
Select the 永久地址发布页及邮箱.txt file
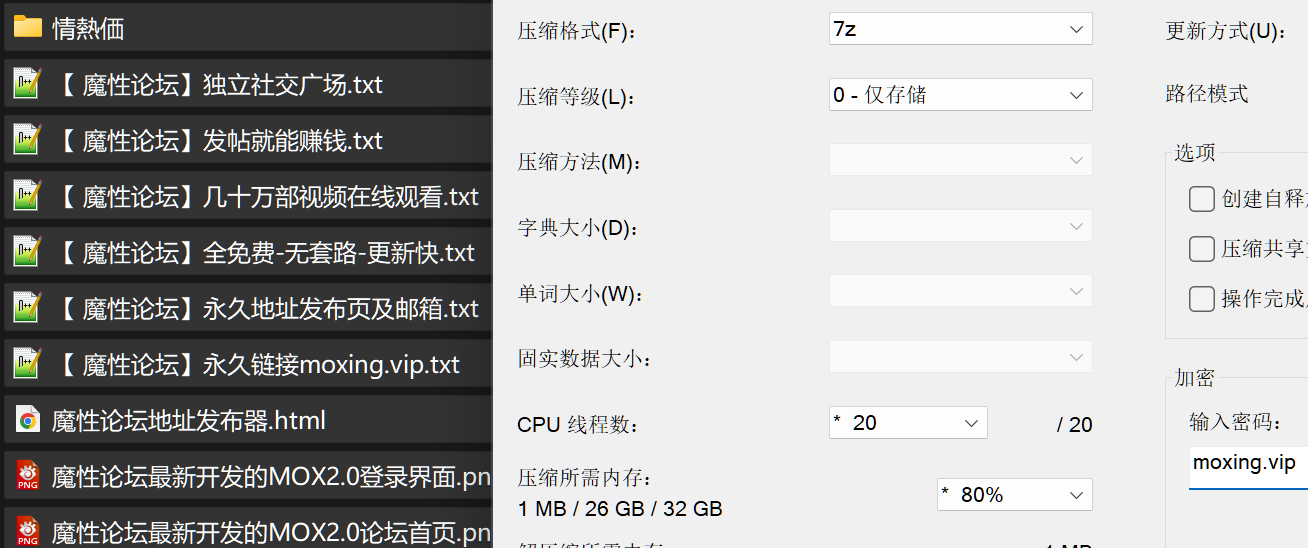click(x=246, y=308)
